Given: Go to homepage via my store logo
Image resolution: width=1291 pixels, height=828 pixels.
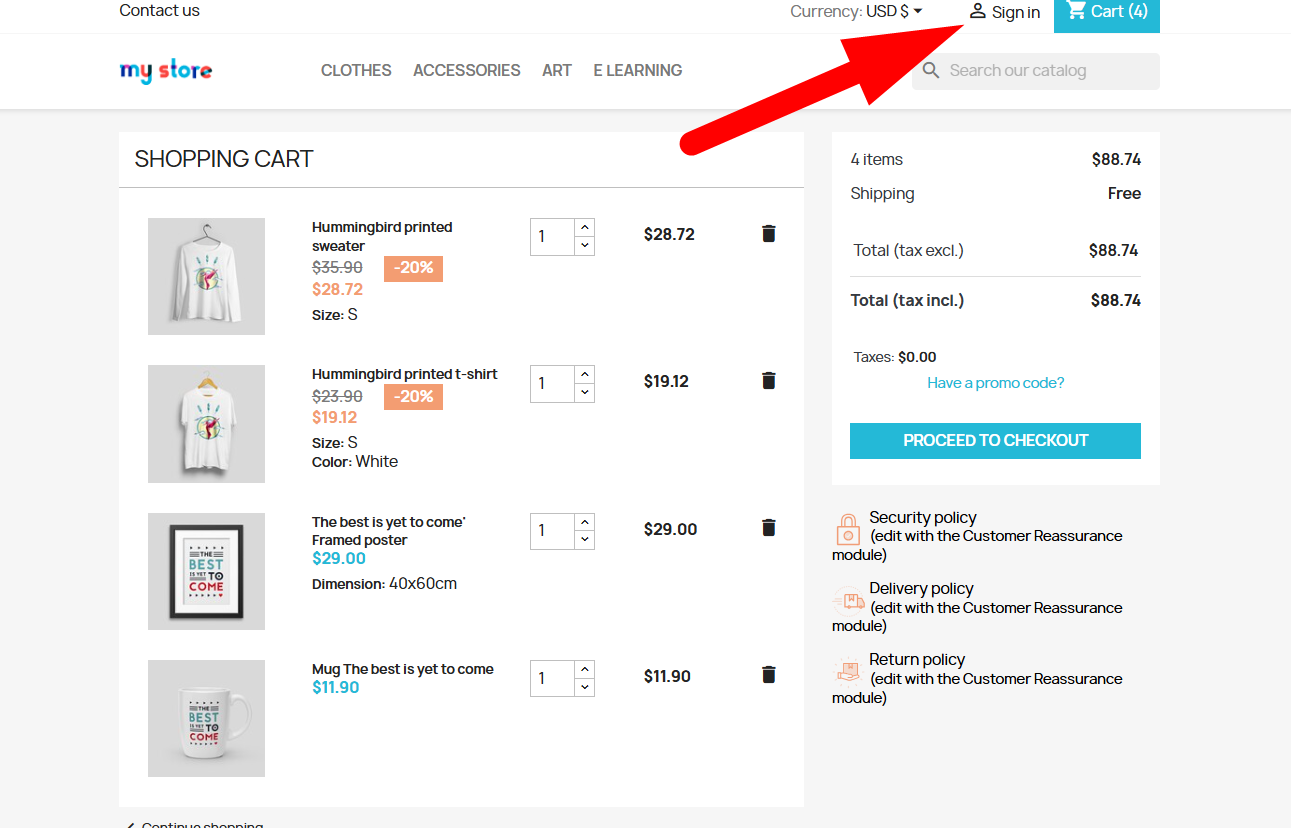Looking at the screenshot, I should [x=166, y=70].
